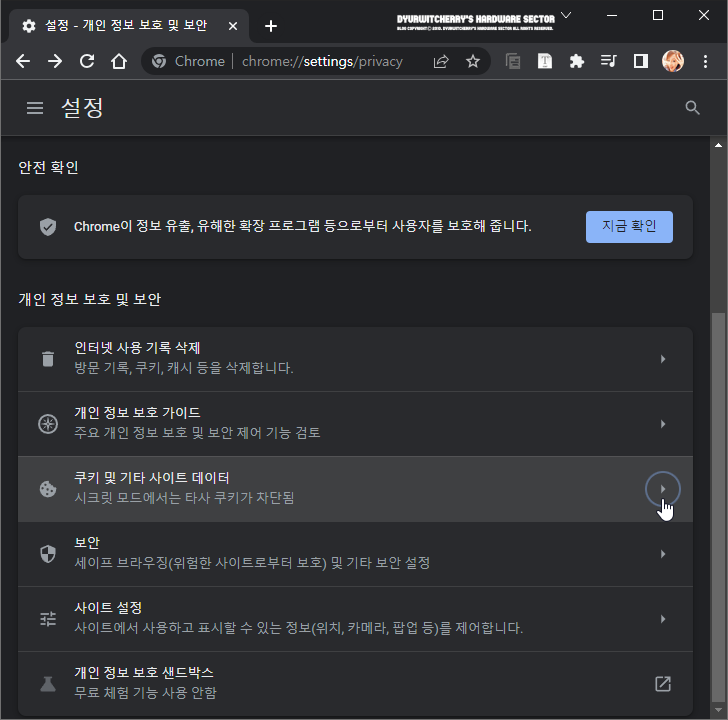Open 개인 정보 보호 샌드박스 entry
The height and width of the screenshot is (720, 728).
355,684
